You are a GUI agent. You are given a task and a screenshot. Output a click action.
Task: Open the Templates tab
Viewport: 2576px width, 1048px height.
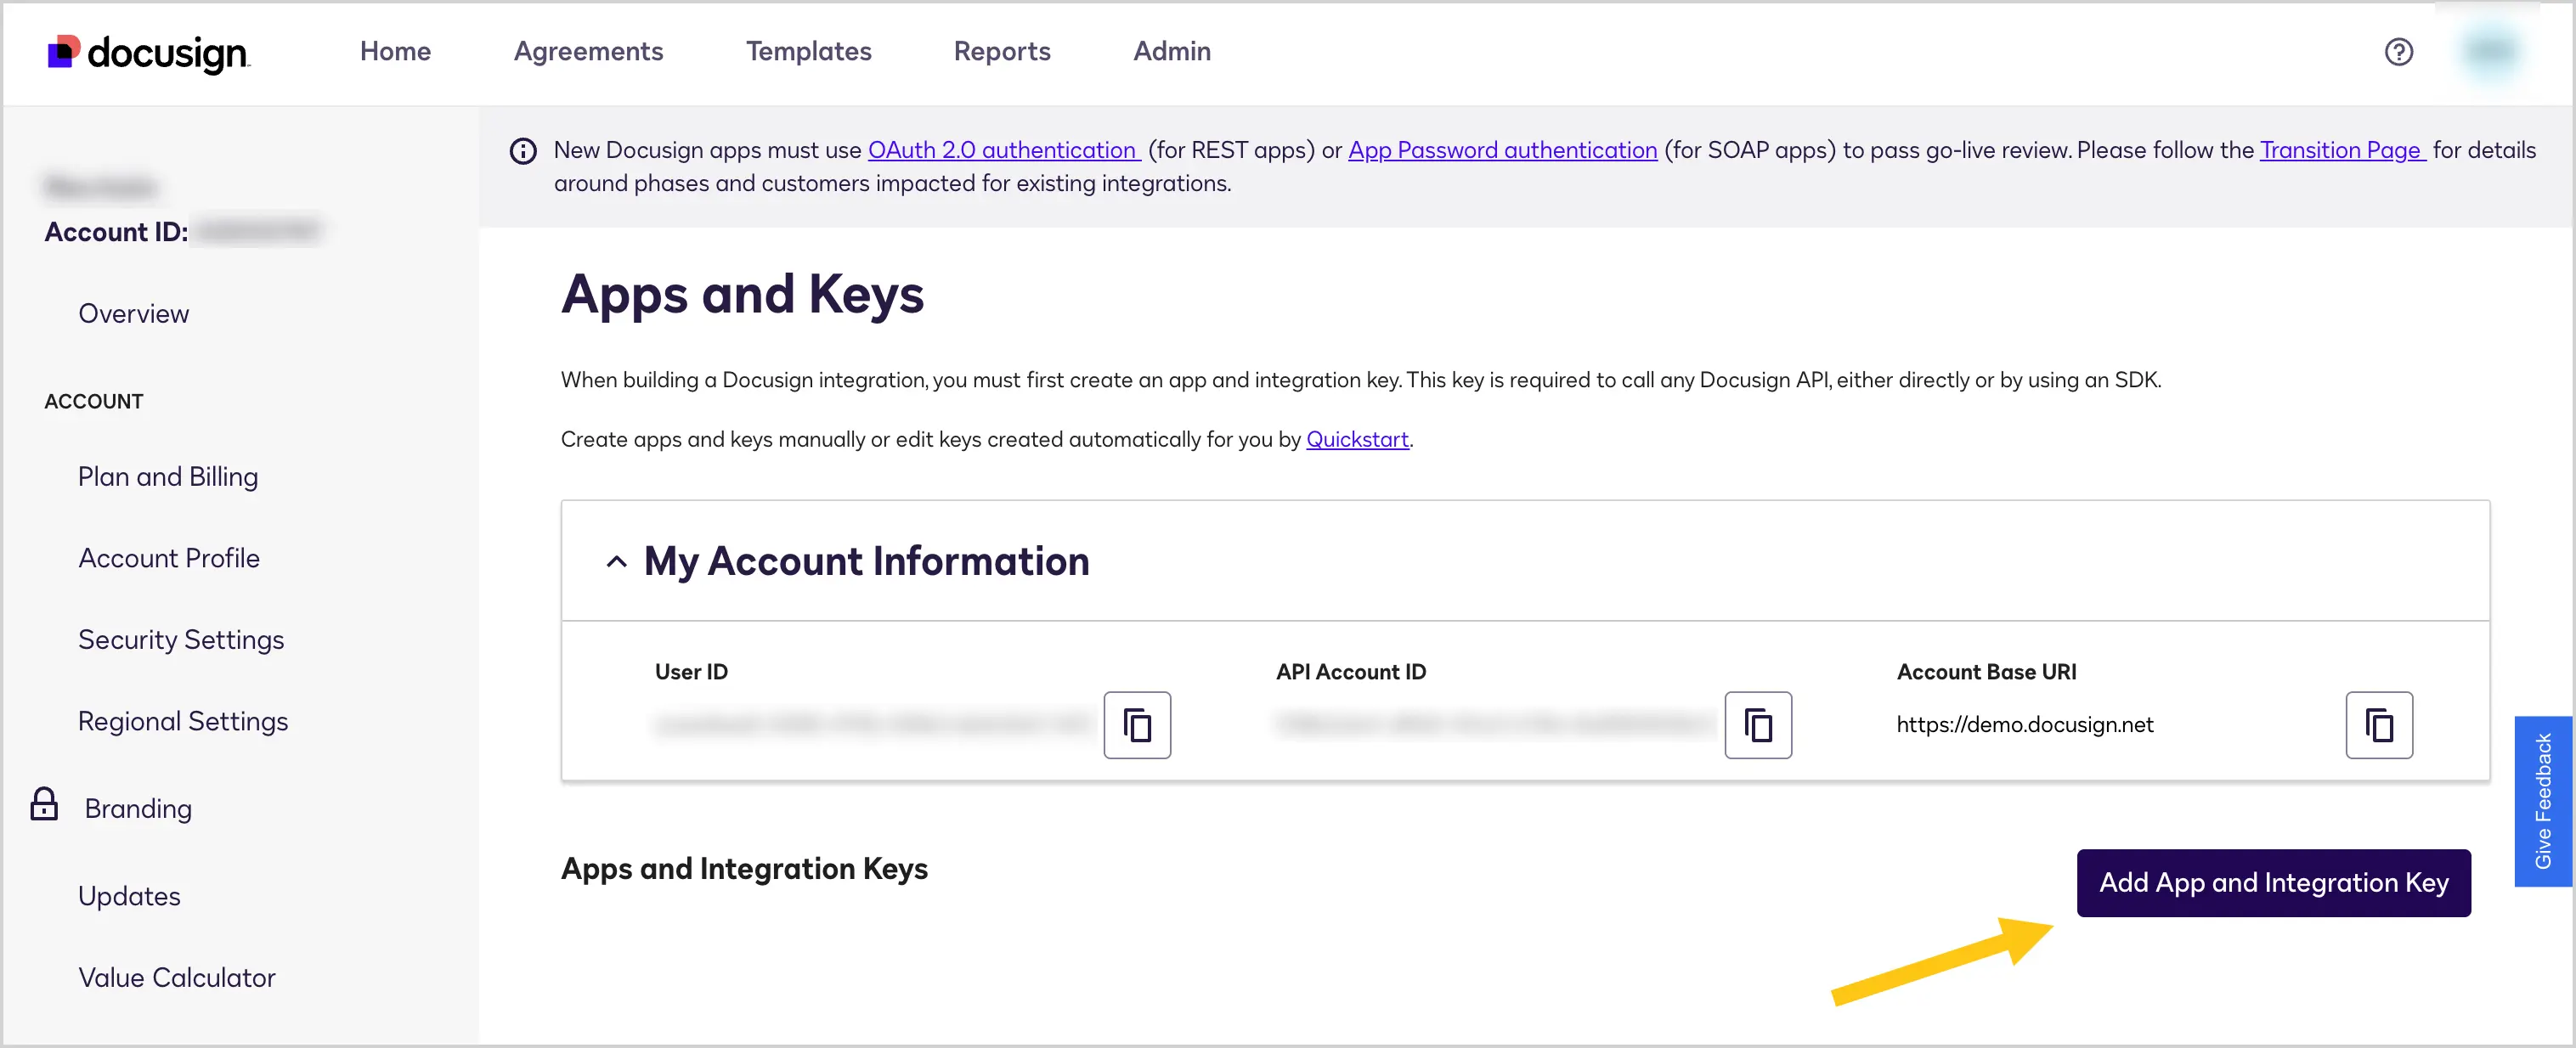[x=808, y=51]
